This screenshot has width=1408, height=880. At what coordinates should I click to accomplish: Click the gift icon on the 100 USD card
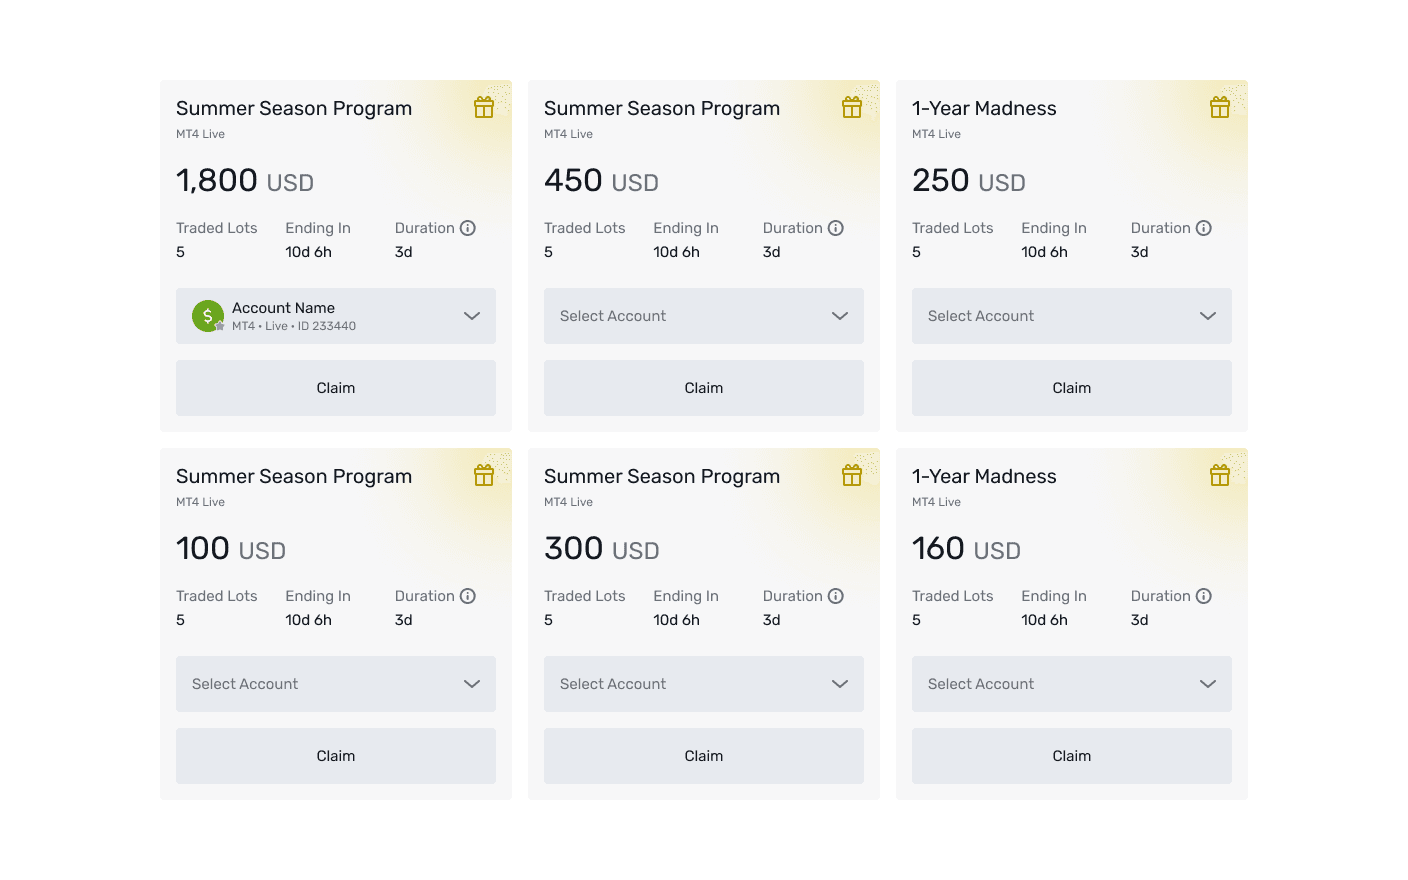[x=484, y=476]
